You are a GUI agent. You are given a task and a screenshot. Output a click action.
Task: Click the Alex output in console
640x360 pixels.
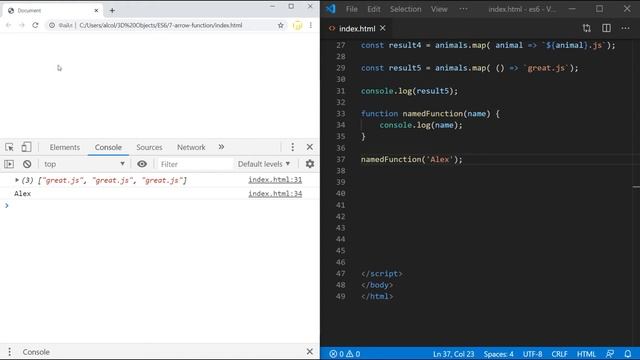click(x=22, y=194)
